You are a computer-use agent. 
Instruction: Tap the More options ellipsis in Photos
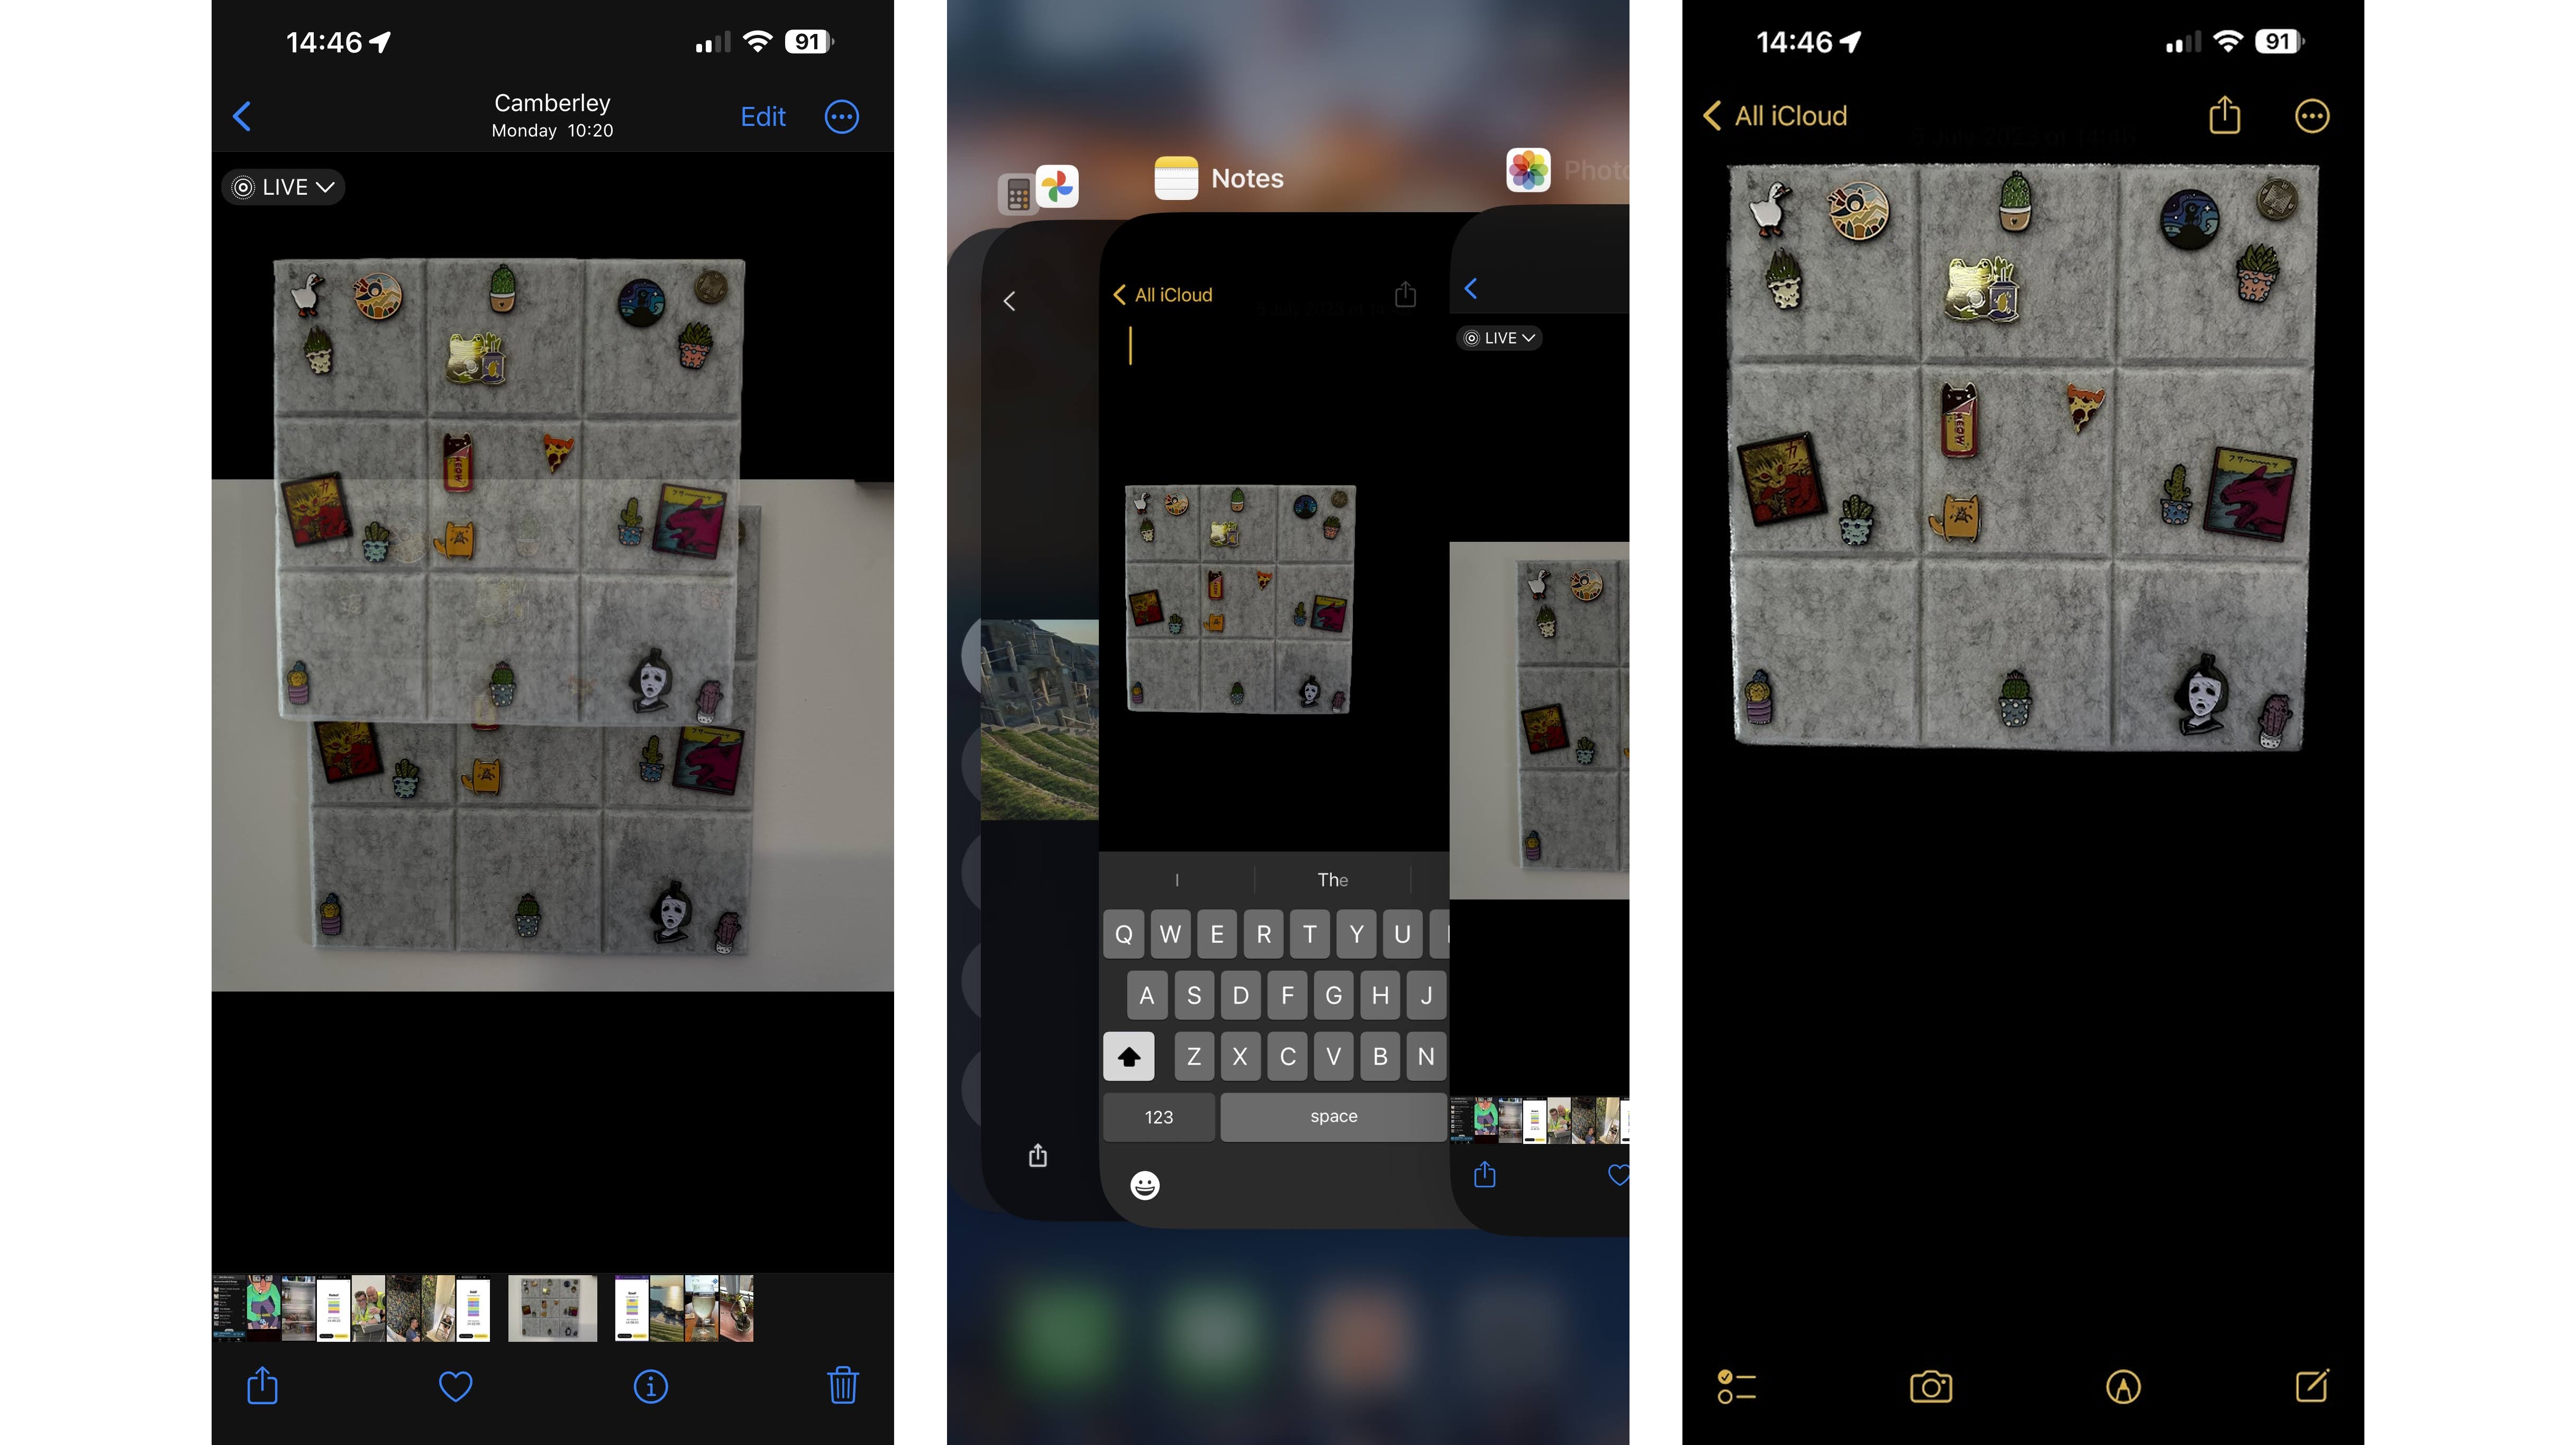point(842,115)
